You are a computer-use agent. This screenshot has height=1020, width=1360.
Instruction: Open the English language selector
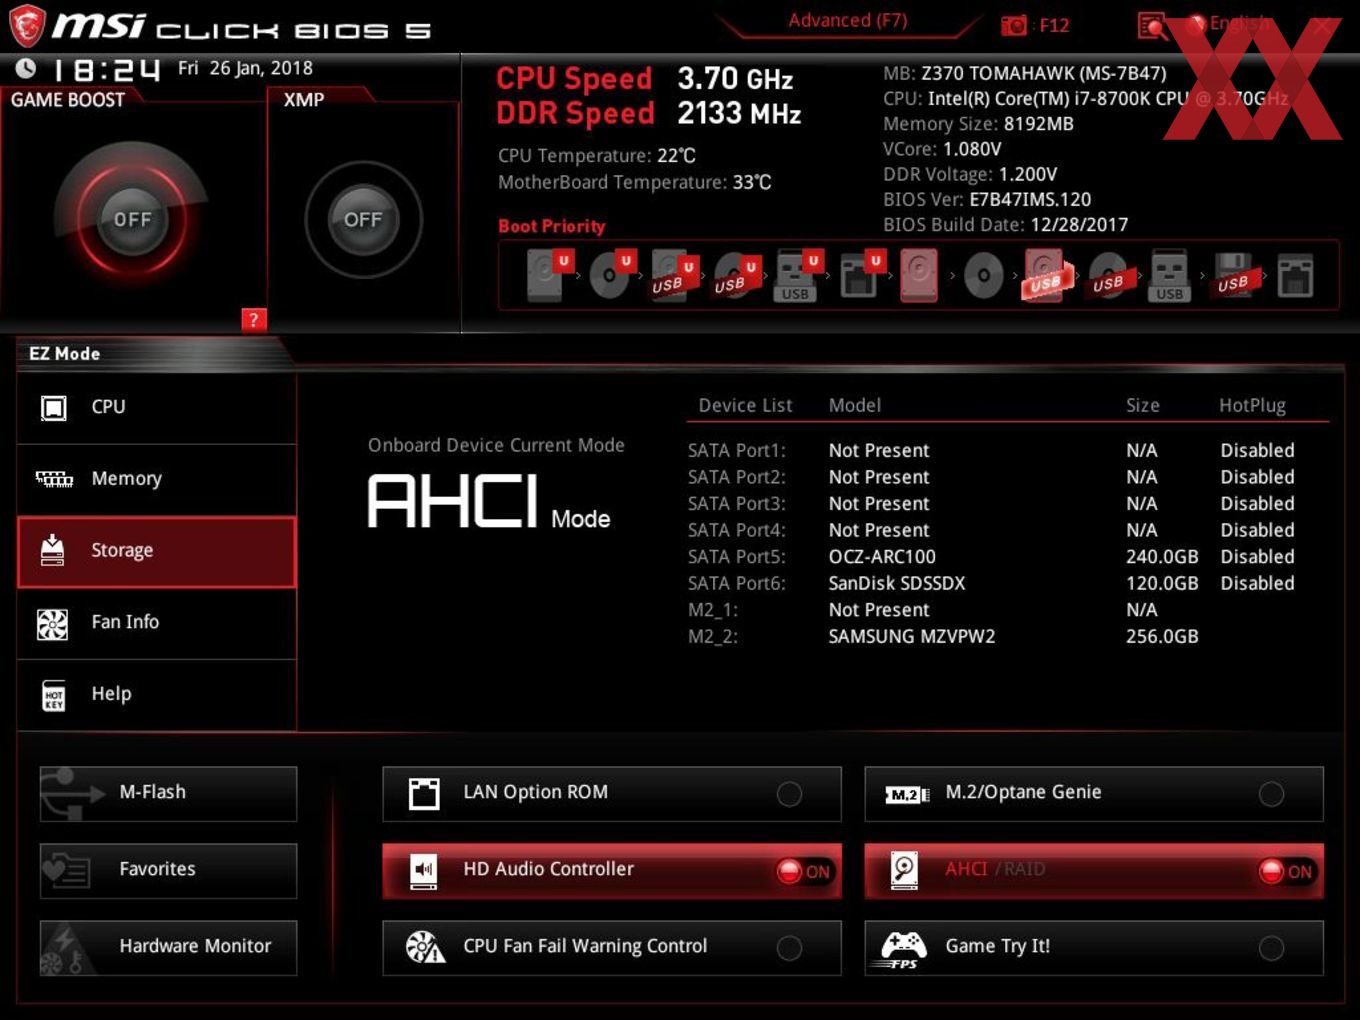[1230, 24]
